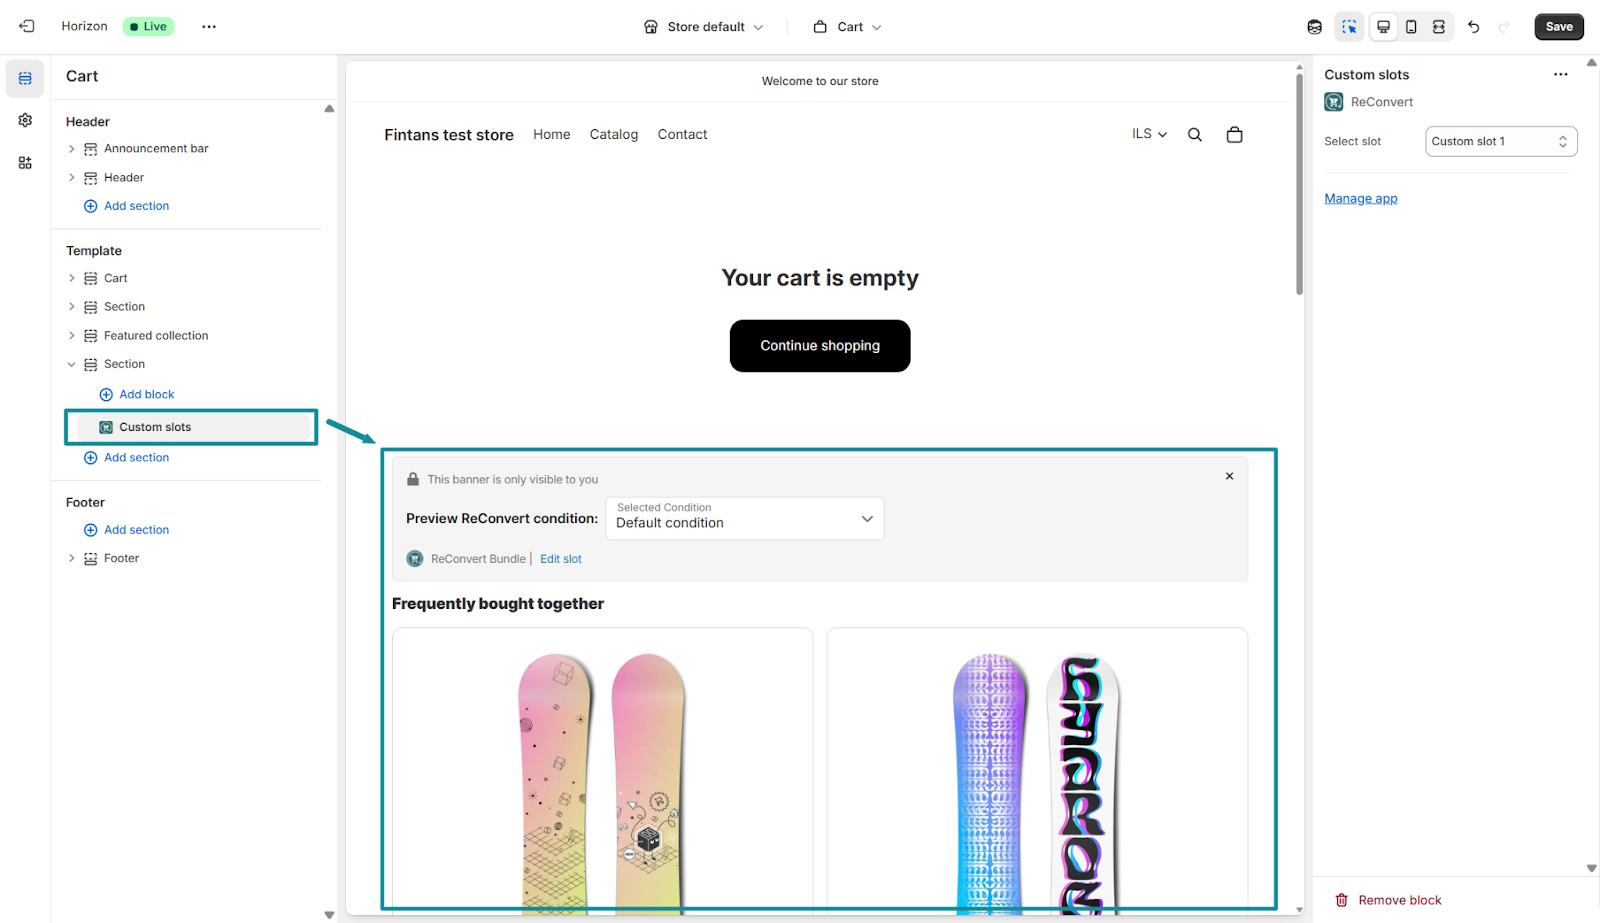
Task: Open Catalog in store navigation
Action: pos(614,134)
